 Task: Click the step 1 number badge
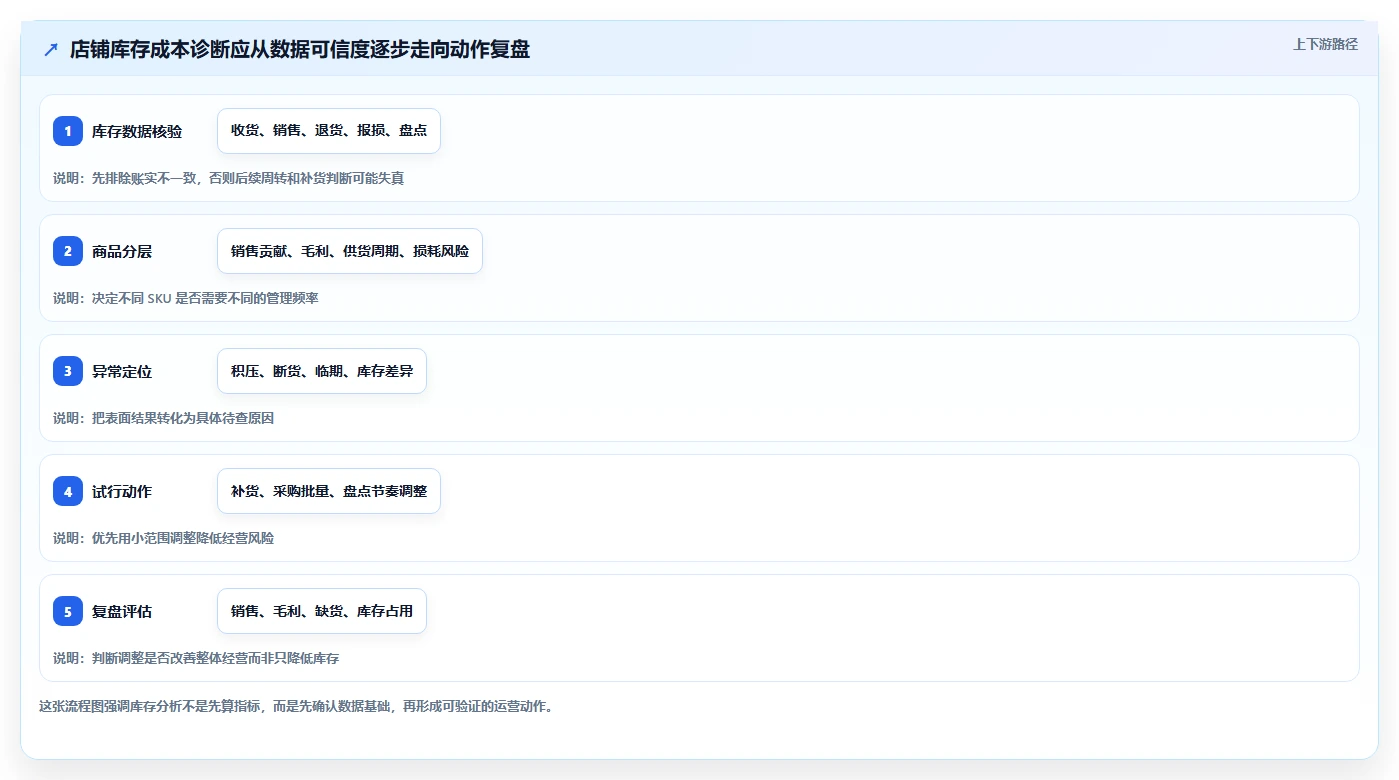(68, 131)
